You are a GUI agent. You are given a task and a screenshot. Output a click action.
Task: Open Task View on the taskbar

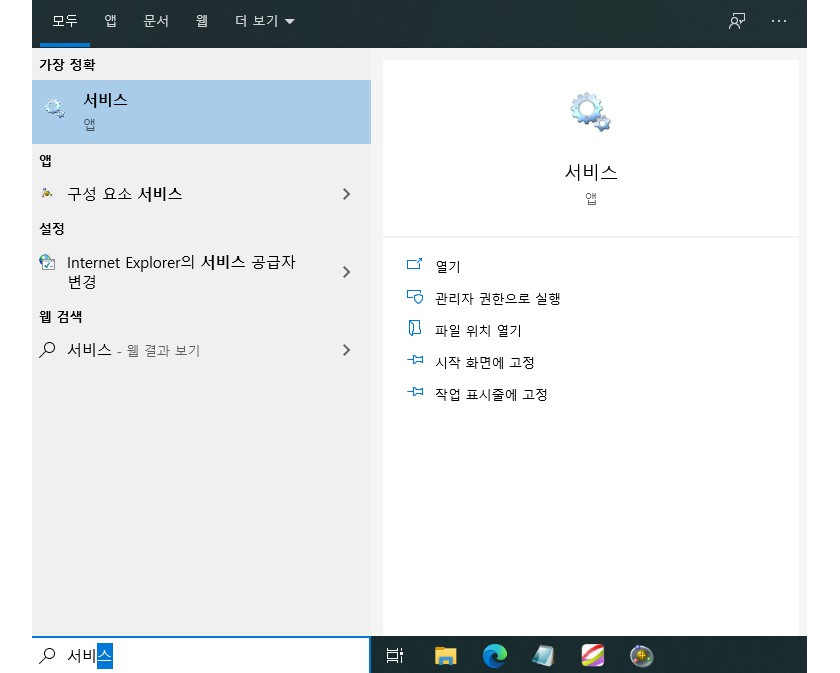tap(395, 655)
